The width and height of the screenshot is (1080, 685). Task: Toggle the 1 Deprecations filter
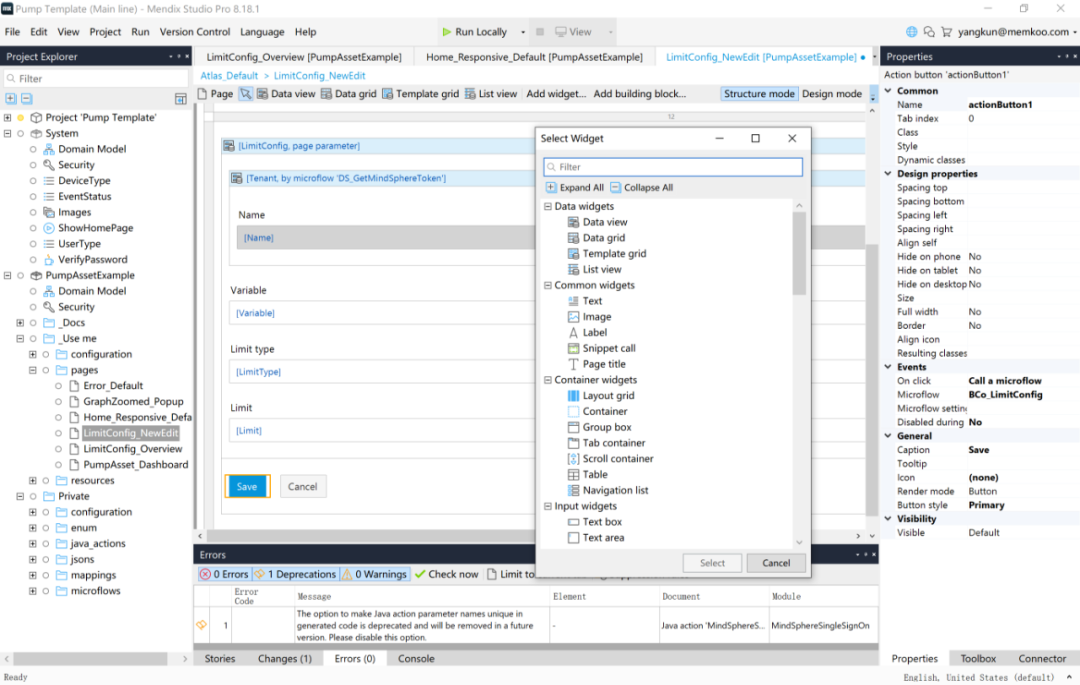click(x=295, y=574)
